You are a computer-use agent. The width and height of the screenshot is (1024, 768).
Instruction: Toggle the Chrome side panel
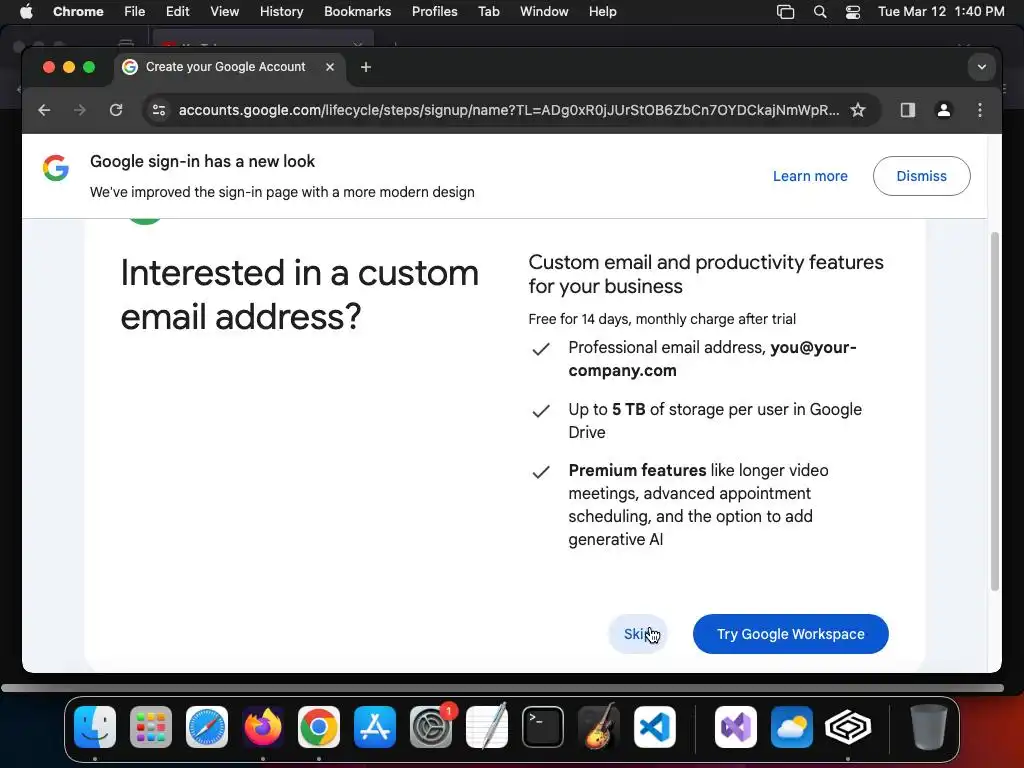(907, 110)
